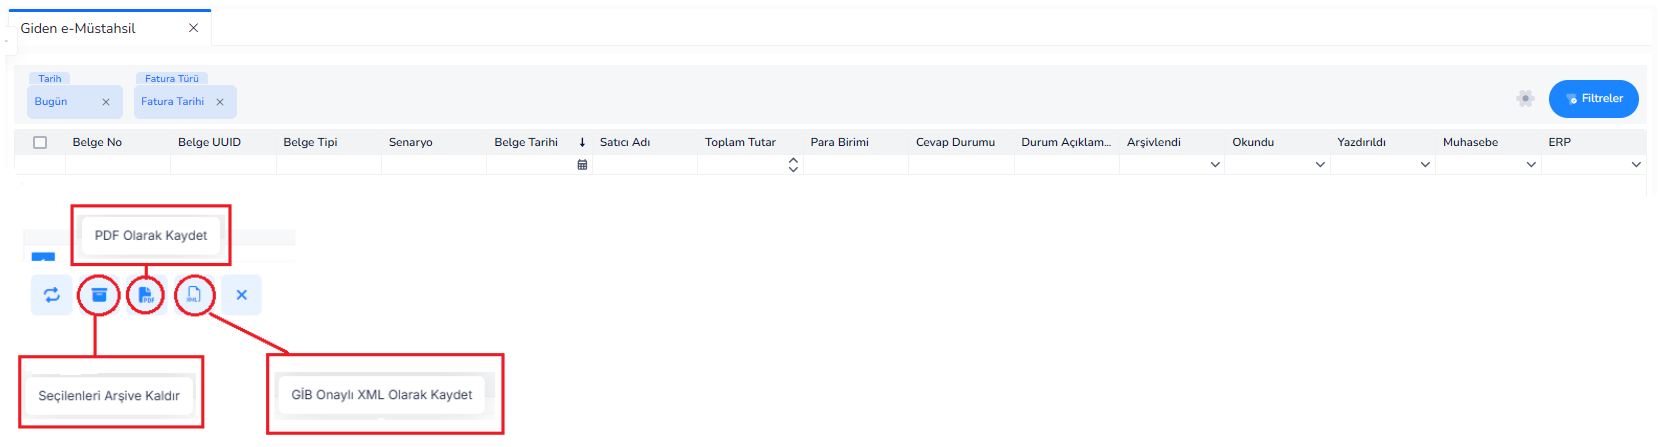The image size is (1661, 447).
Task: Save as PDF using the PDF icon
Action: tap(146, 295)
